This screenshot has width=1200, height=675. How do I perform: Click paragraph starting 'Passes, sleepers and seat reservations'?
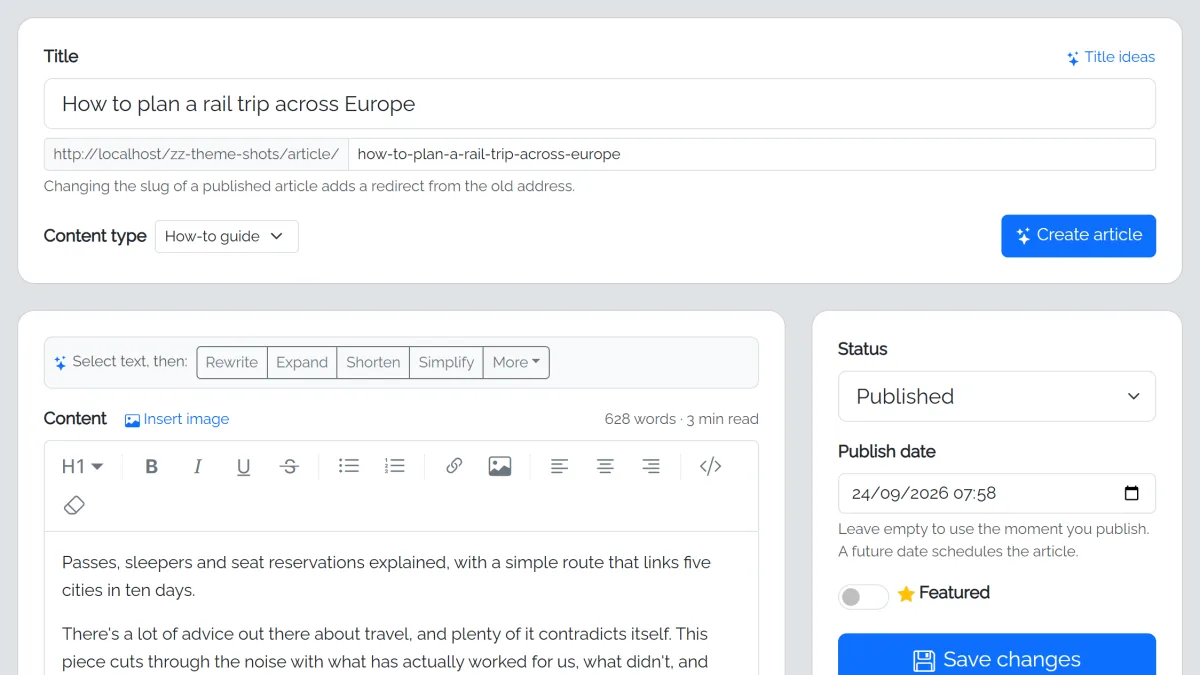pos(400,576)
